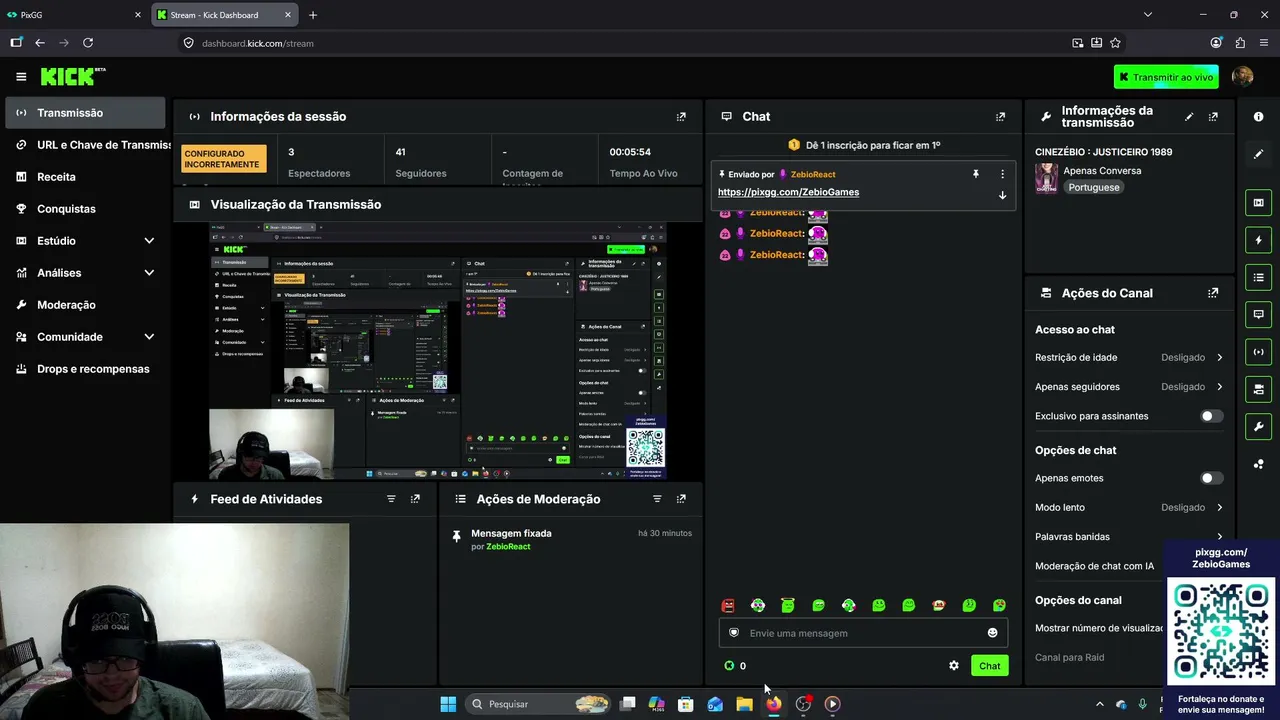
Task: Open the Kick hamburger menu
Action: pos(21,77)
